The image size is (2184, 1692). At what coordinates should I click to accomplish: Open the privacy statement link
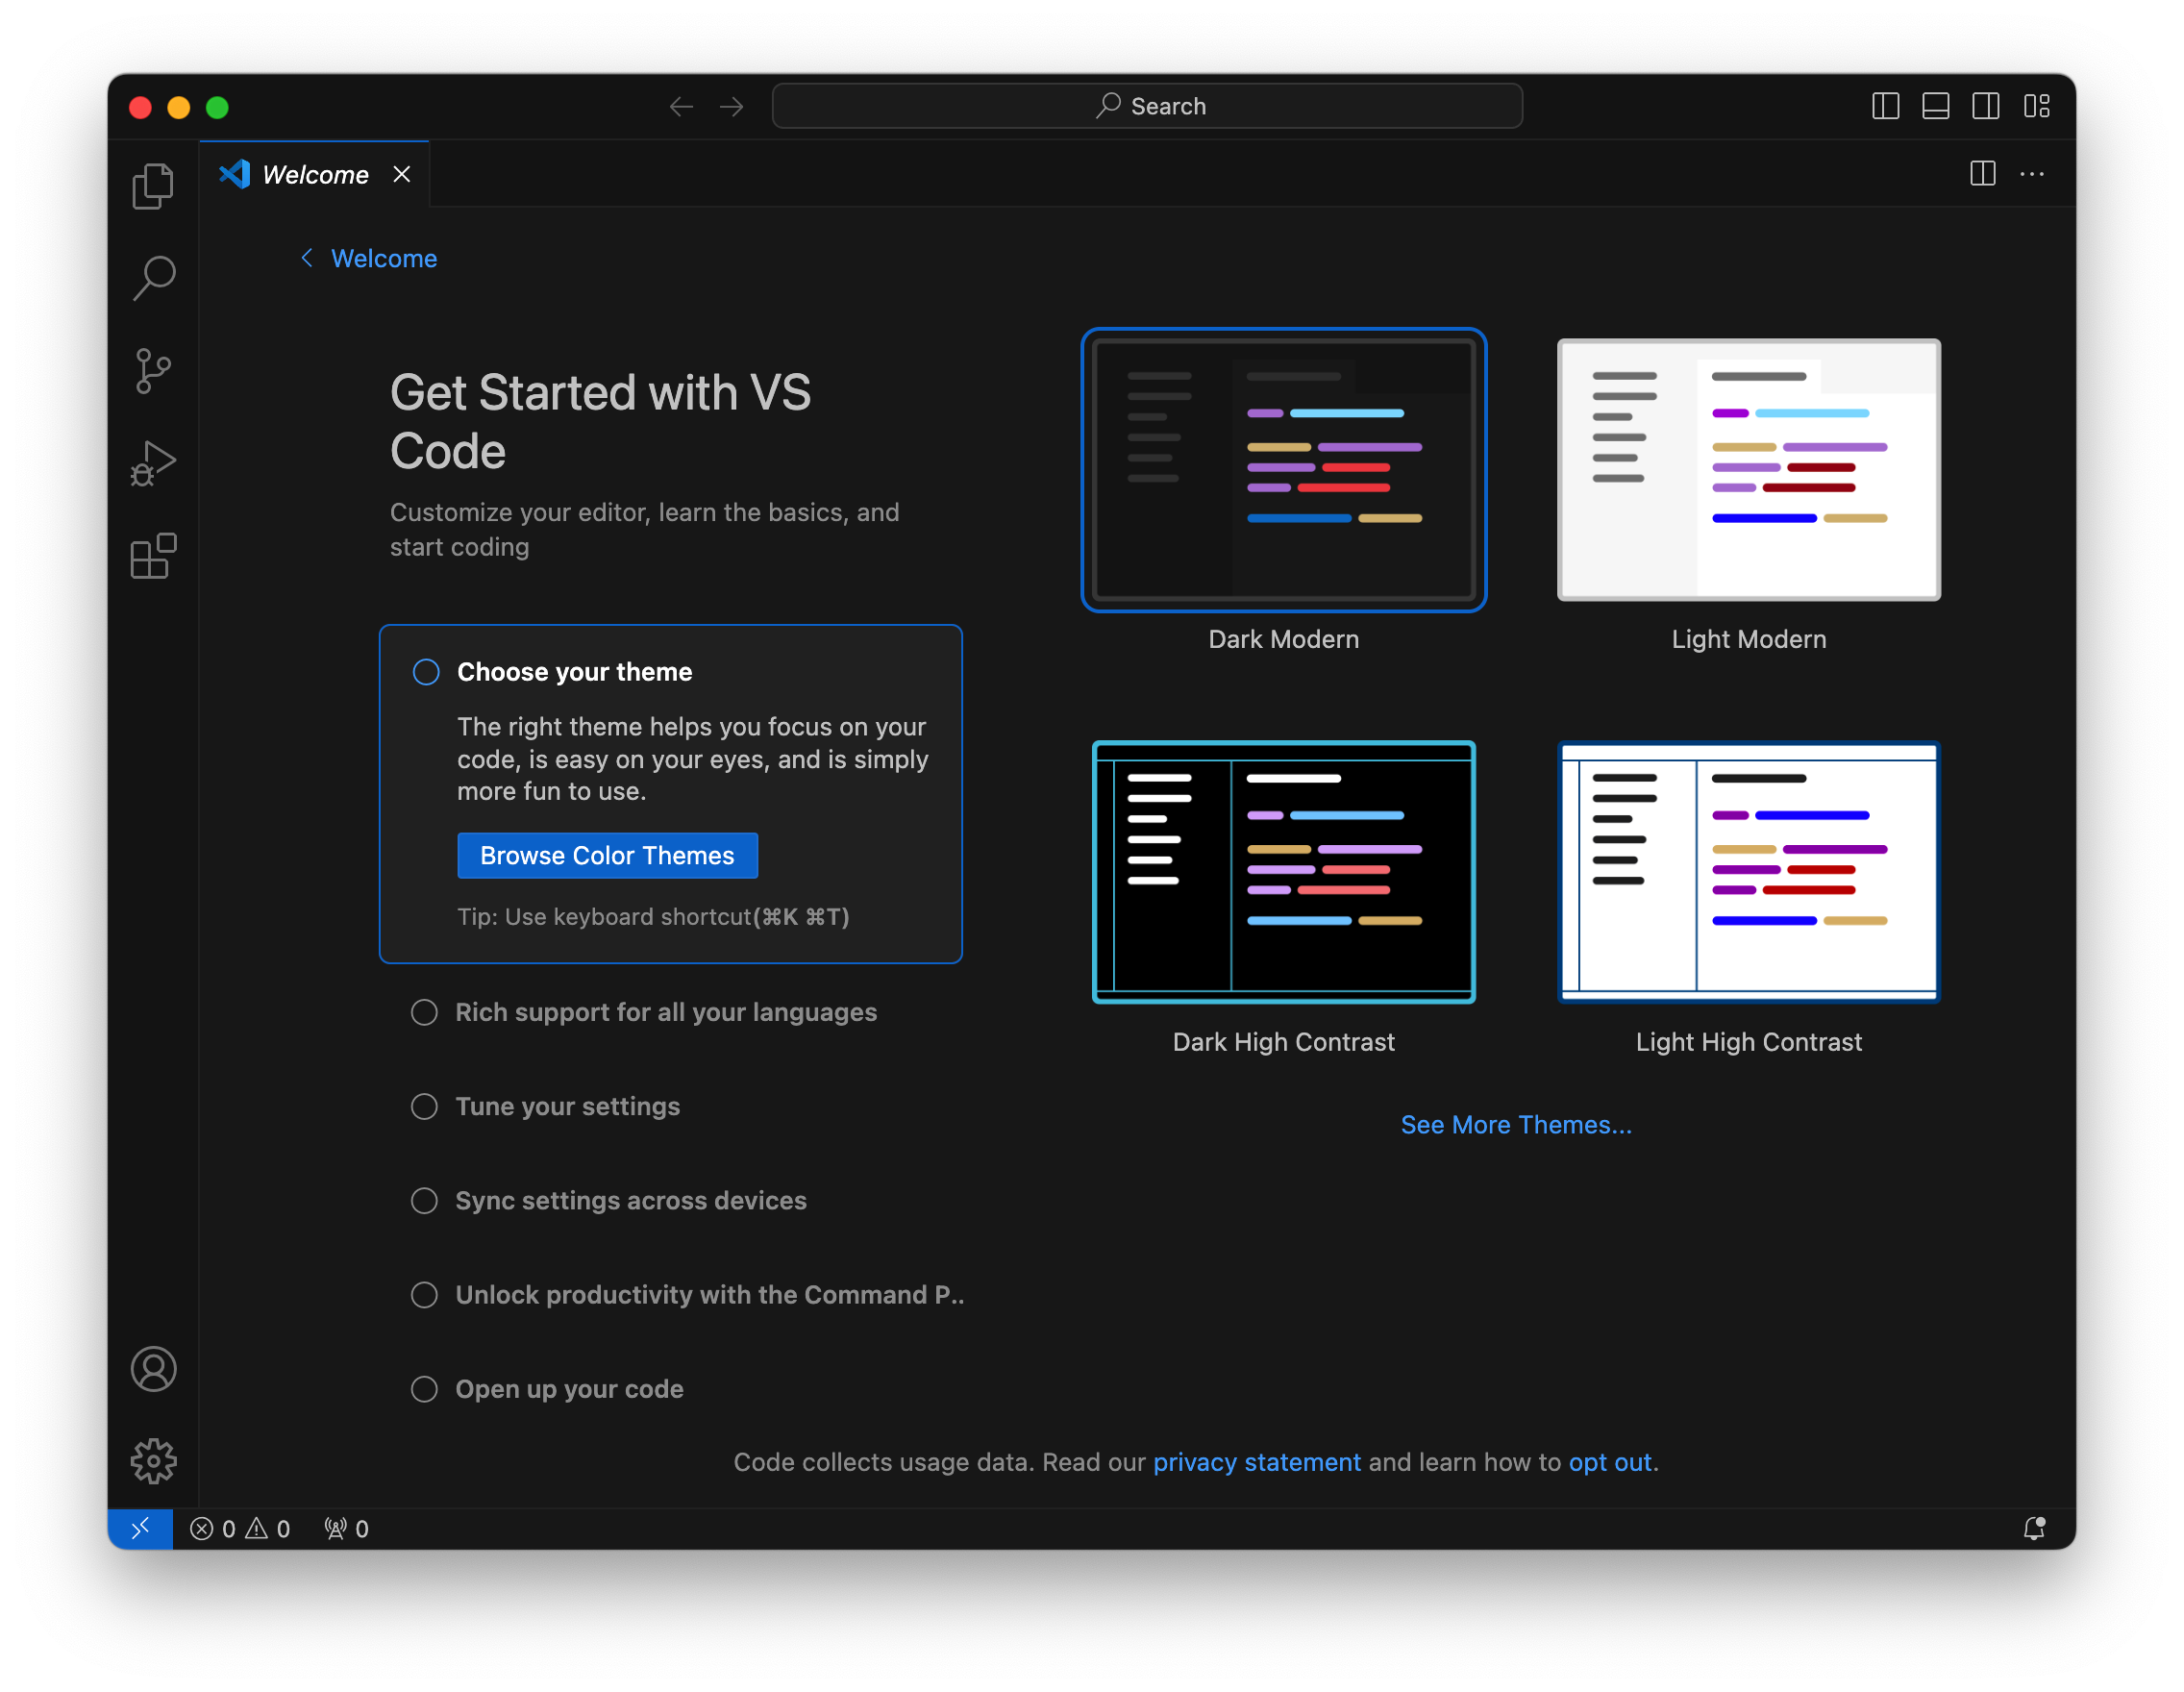click(1257, 1462)
